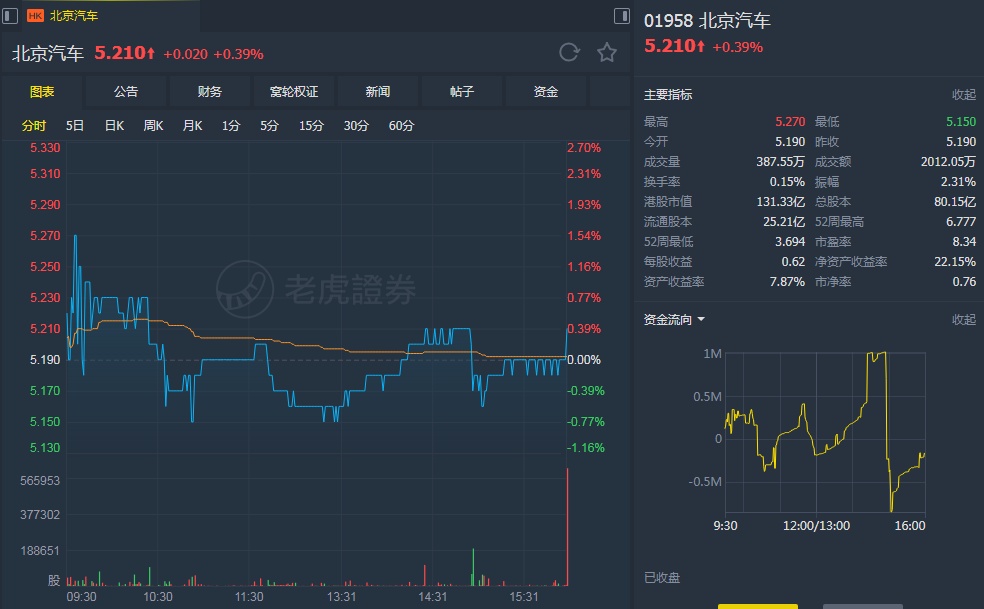Screen dimensions: 984x609
Task: Click the 01958 北京汽车 stock header
Action: coord(707,21)
